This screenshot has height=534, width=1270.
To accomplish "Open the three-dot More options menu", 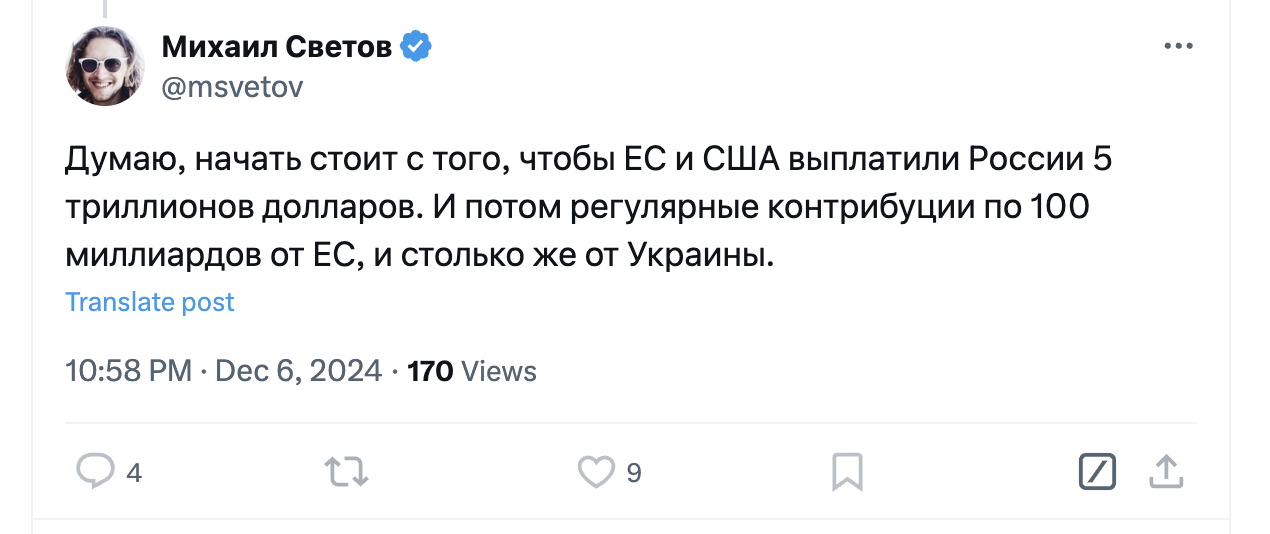I will click(1180, 47).
